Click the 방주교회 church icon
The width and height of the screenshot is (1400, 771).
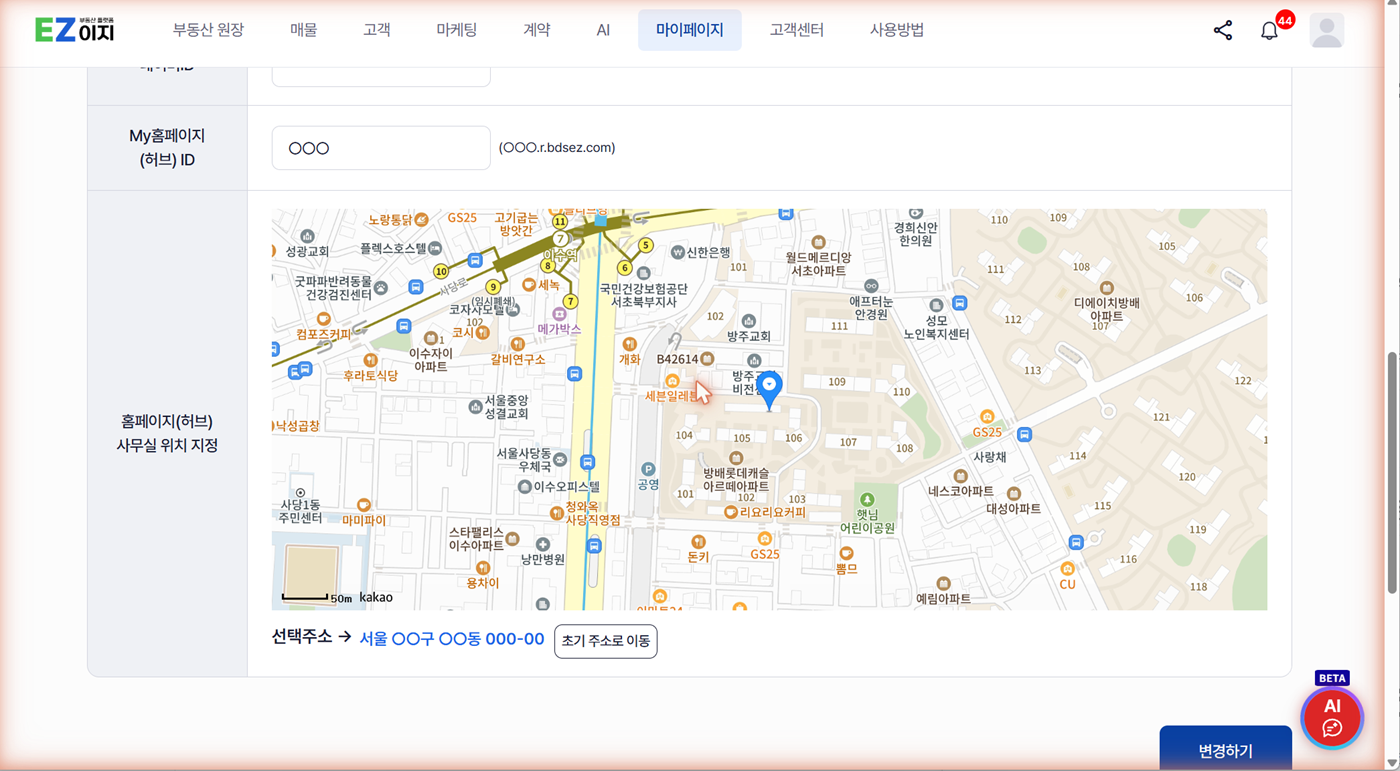pos(748,322)
